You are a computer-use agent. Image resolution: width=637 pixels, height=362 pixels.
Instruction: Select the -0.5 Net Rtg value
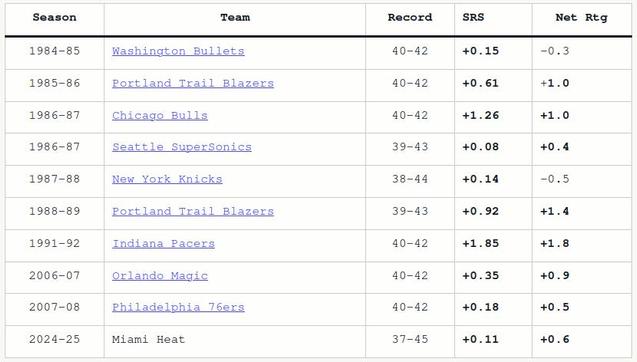point(555,179)
